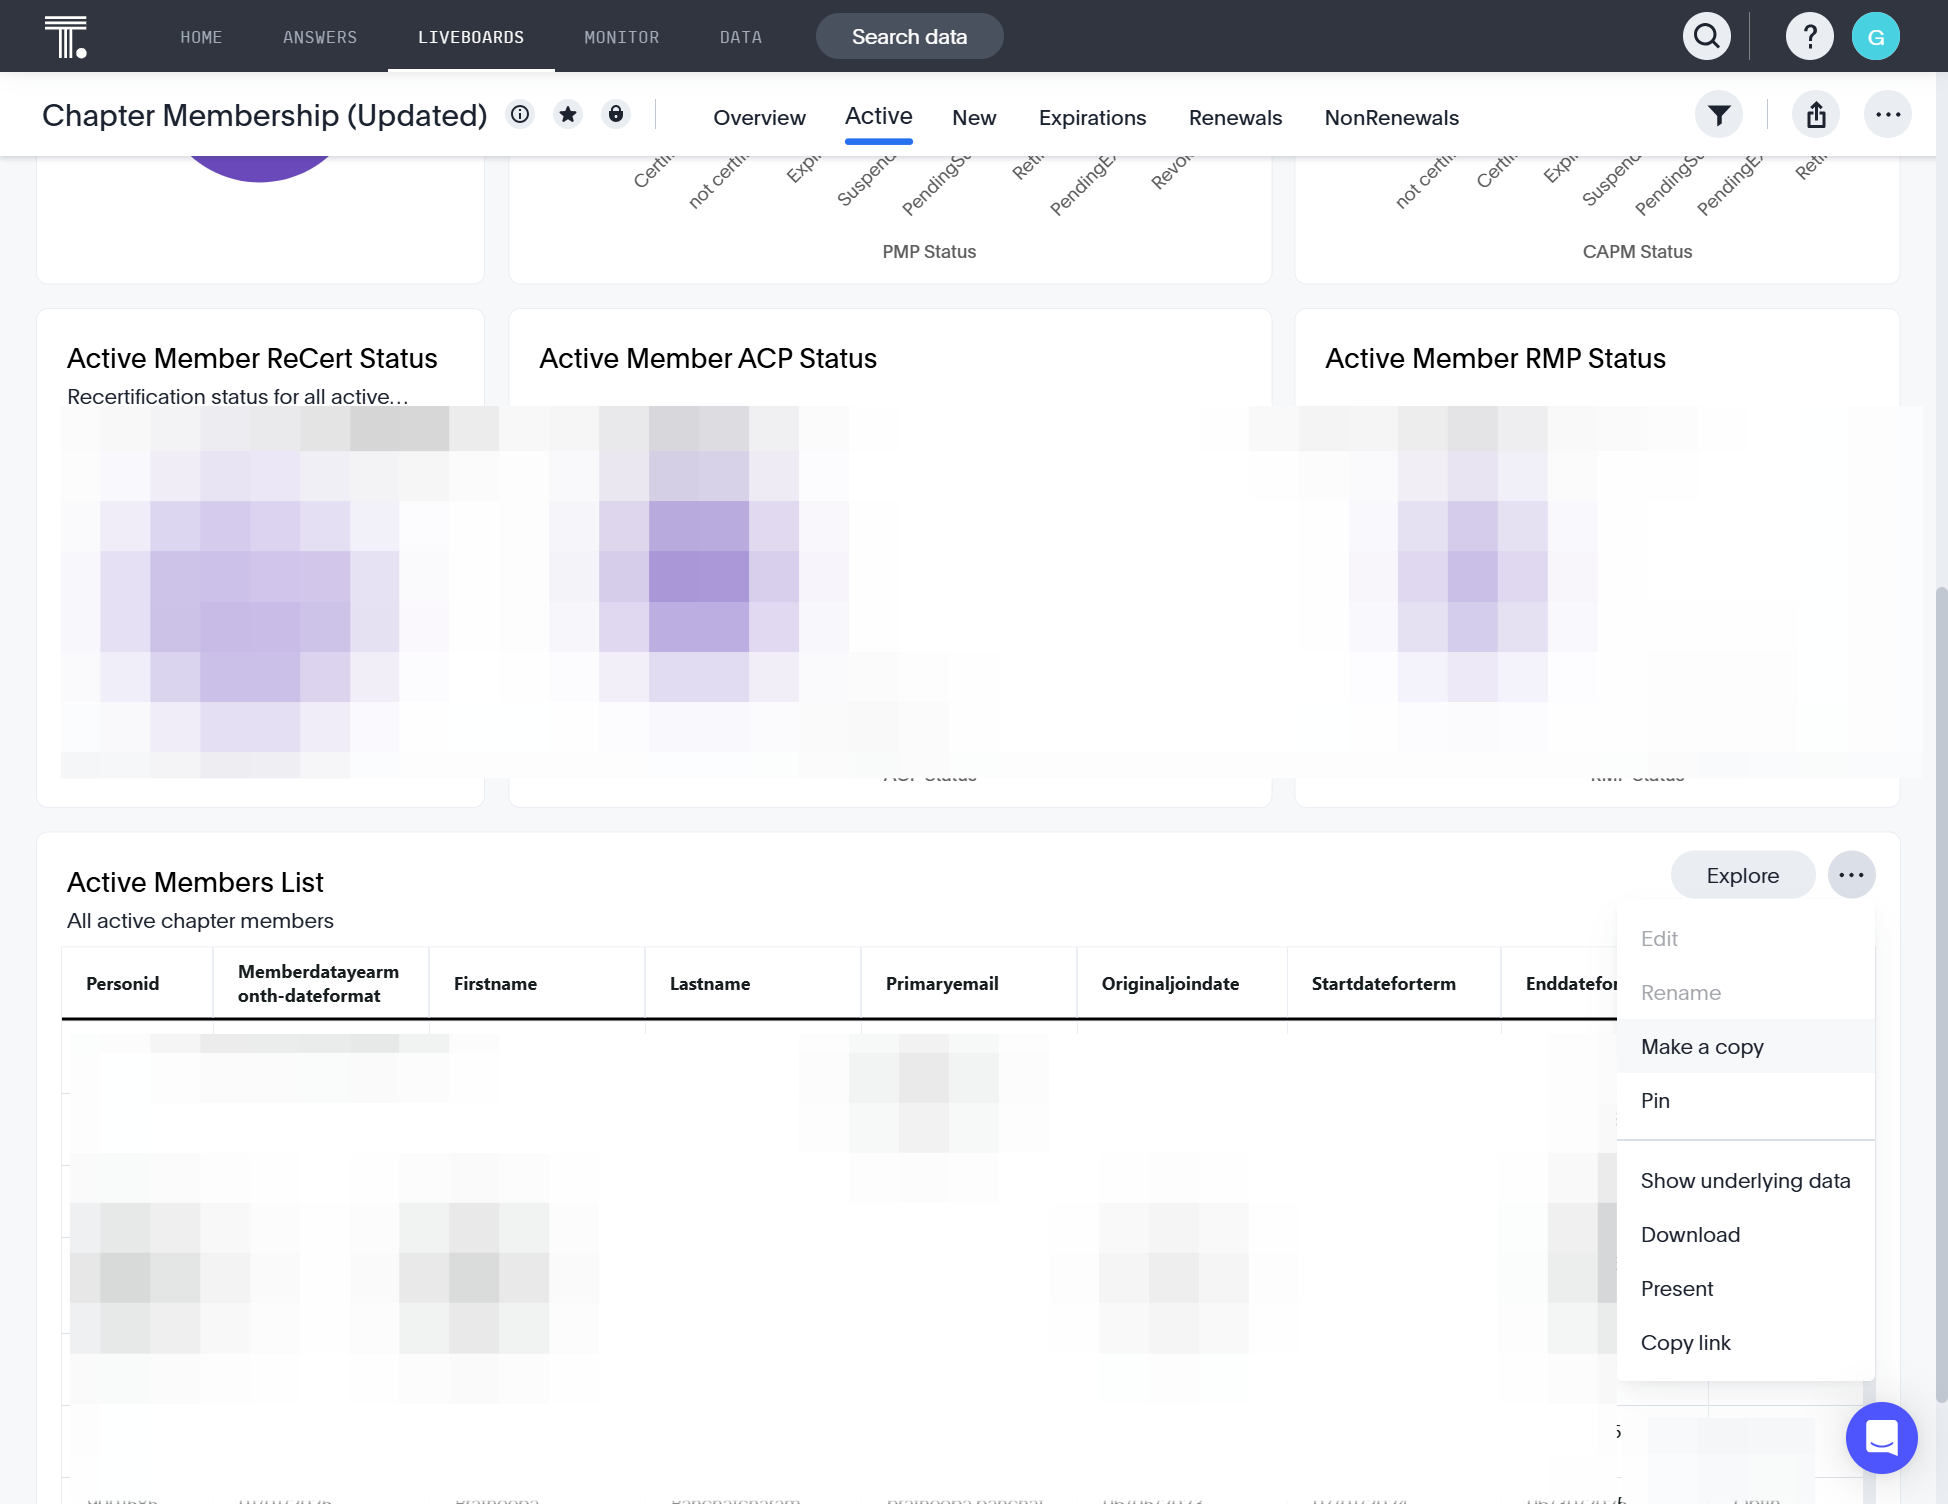The height and width of the screenshot is (1504, 1948).
Task: Open liveboard more options ellipsis
Action: click(1888, 115)
